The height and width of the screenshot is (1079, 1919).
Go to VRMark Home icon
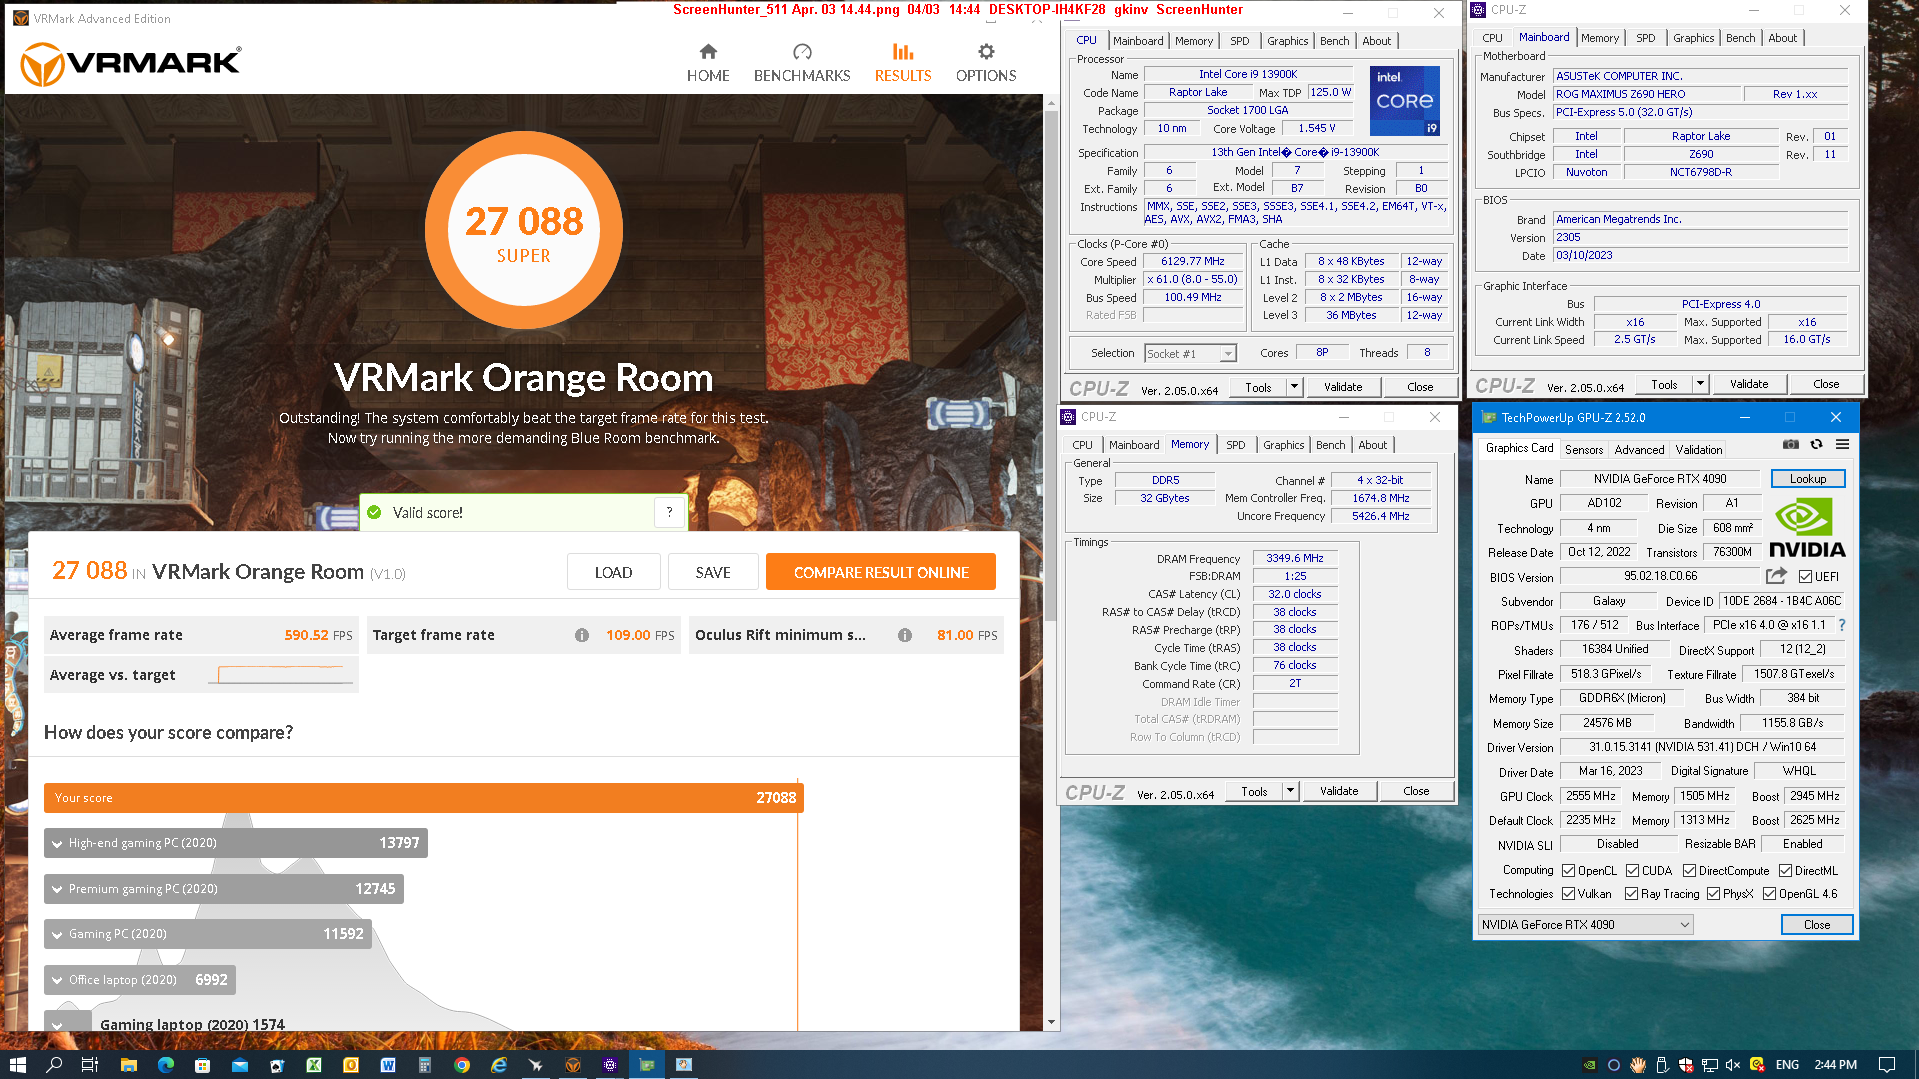[708, 52]
